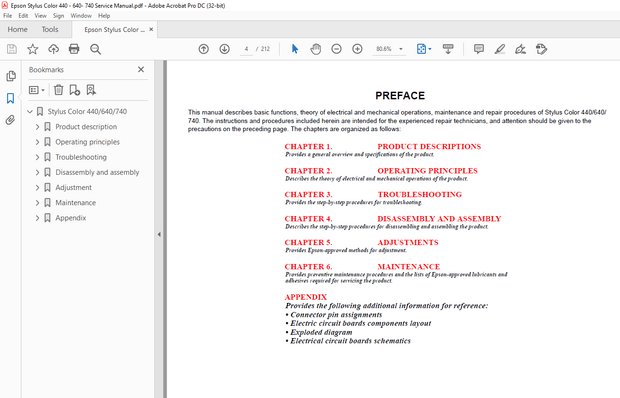The image size is (620, 398).
Task: Jump to the Appendix bookmark
Action: (x=71, y=218)
